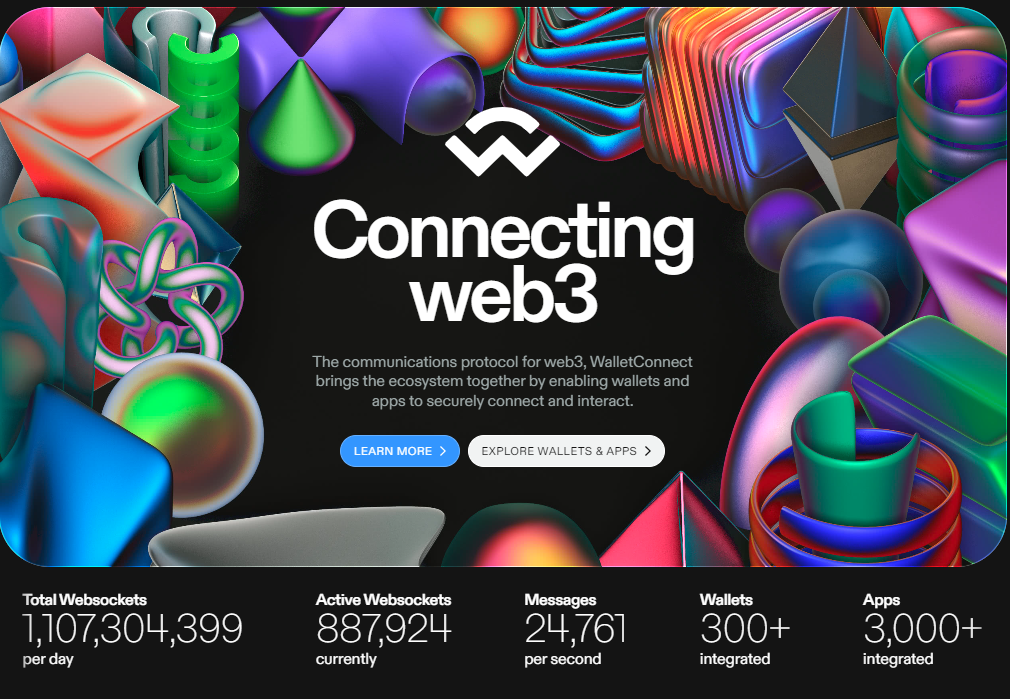The image size is (1010, 699).
Task: Click the Wallets 300+ integrated stat
Action: [x=745, y=629]
